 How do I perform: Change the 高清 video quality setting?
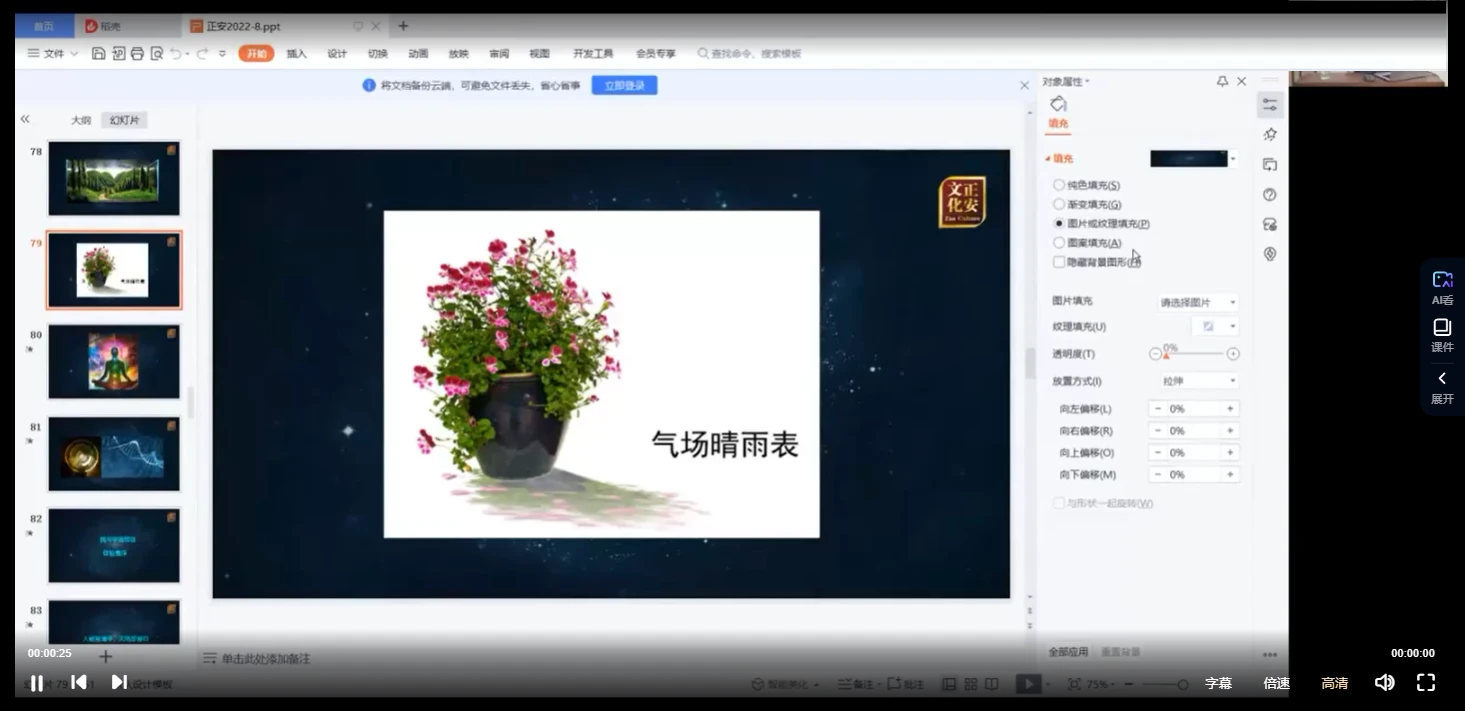coord(1334,683)
